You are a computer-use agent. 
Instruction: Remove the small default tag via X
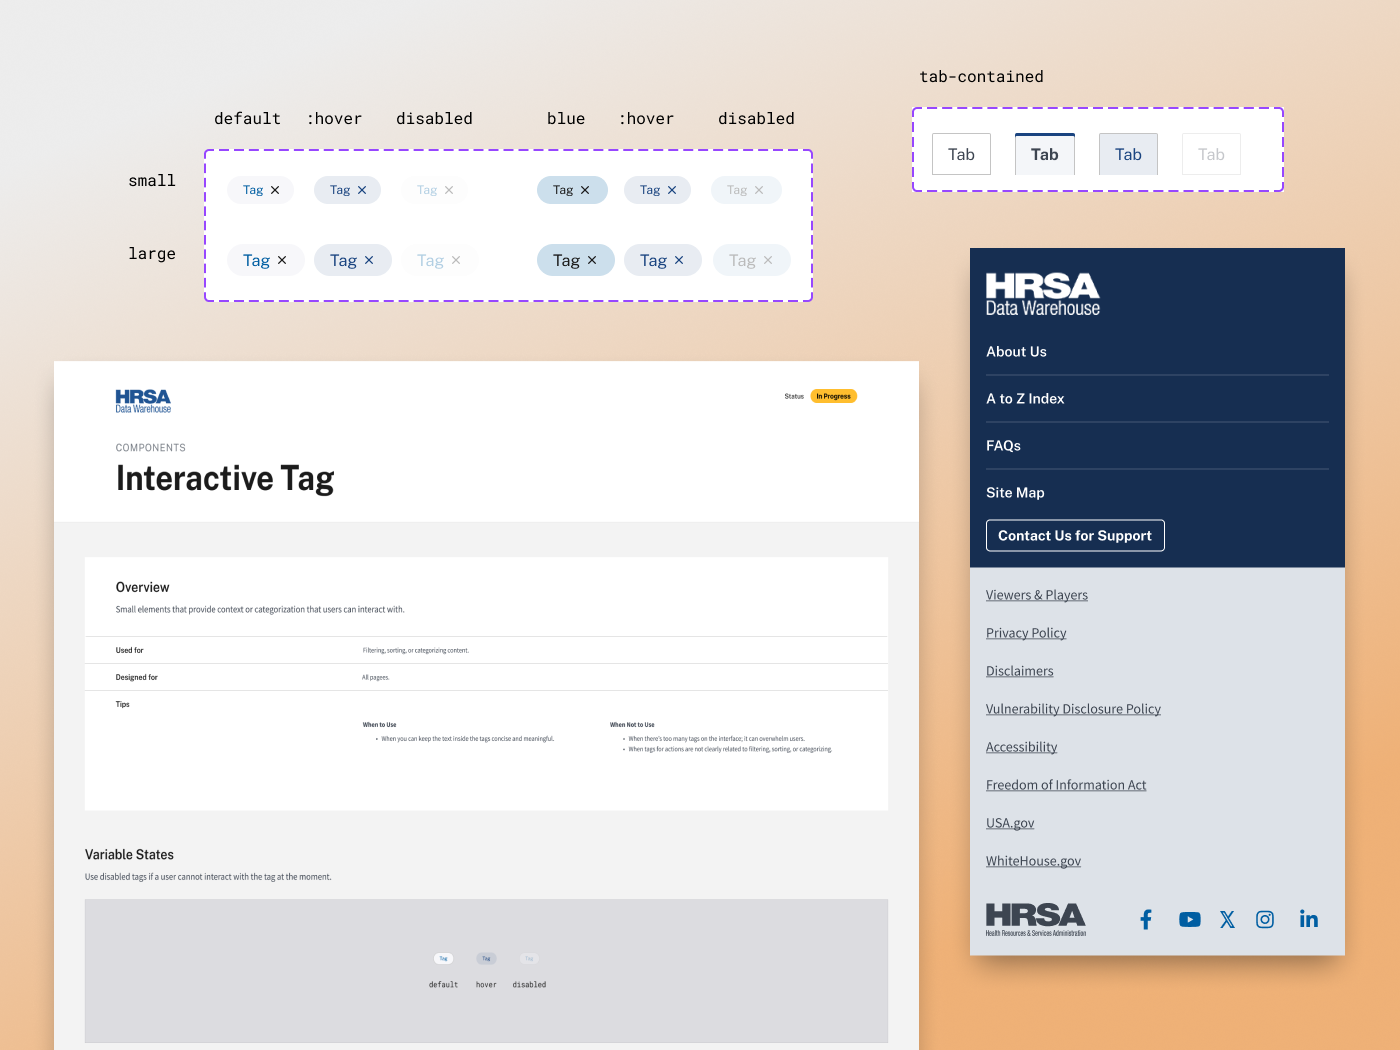[x=275, y=190]
